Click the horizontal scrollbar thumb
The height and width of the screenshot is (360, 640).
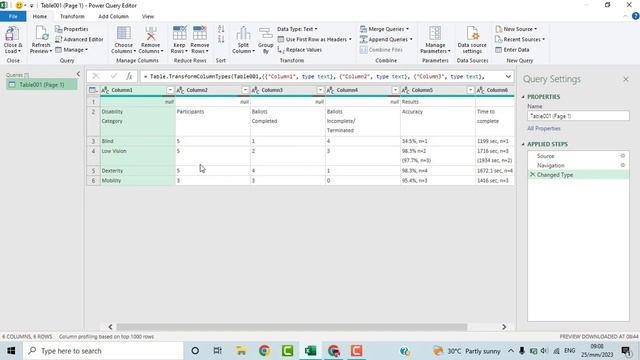point(291,327)
